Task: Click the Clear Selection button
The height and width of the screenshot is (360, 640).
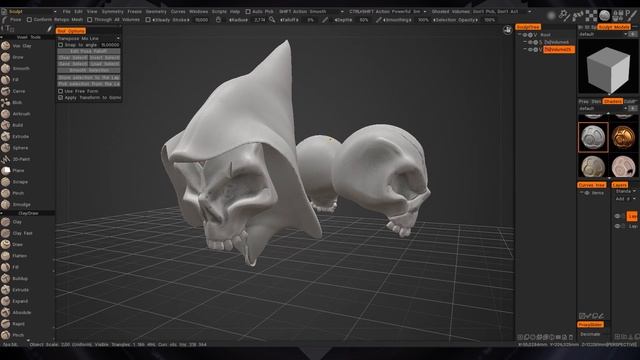Action: (x=73, y=58)
